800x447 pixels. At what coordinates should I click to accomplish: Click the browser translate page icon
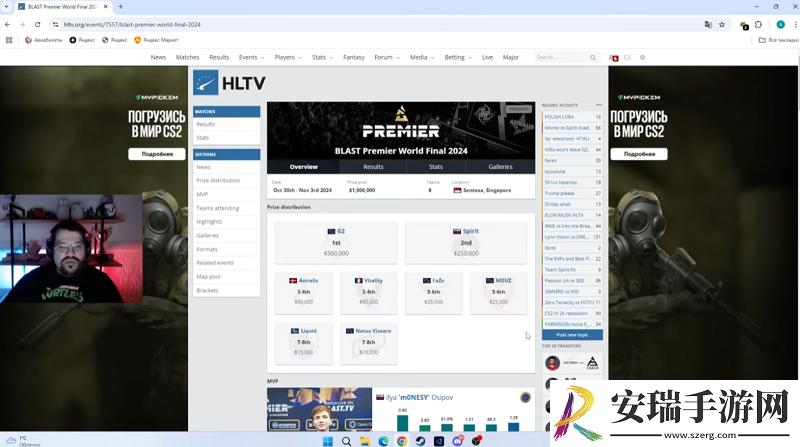point(708,24)
